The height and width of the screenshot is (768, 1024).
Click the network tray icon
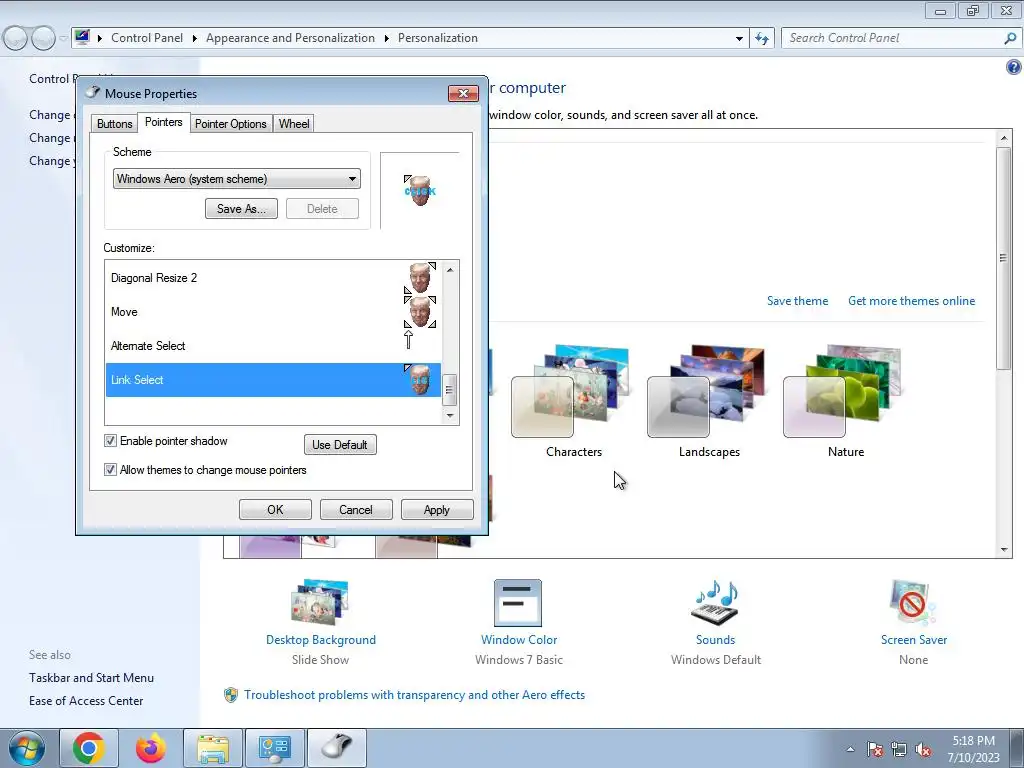(899, 750)
